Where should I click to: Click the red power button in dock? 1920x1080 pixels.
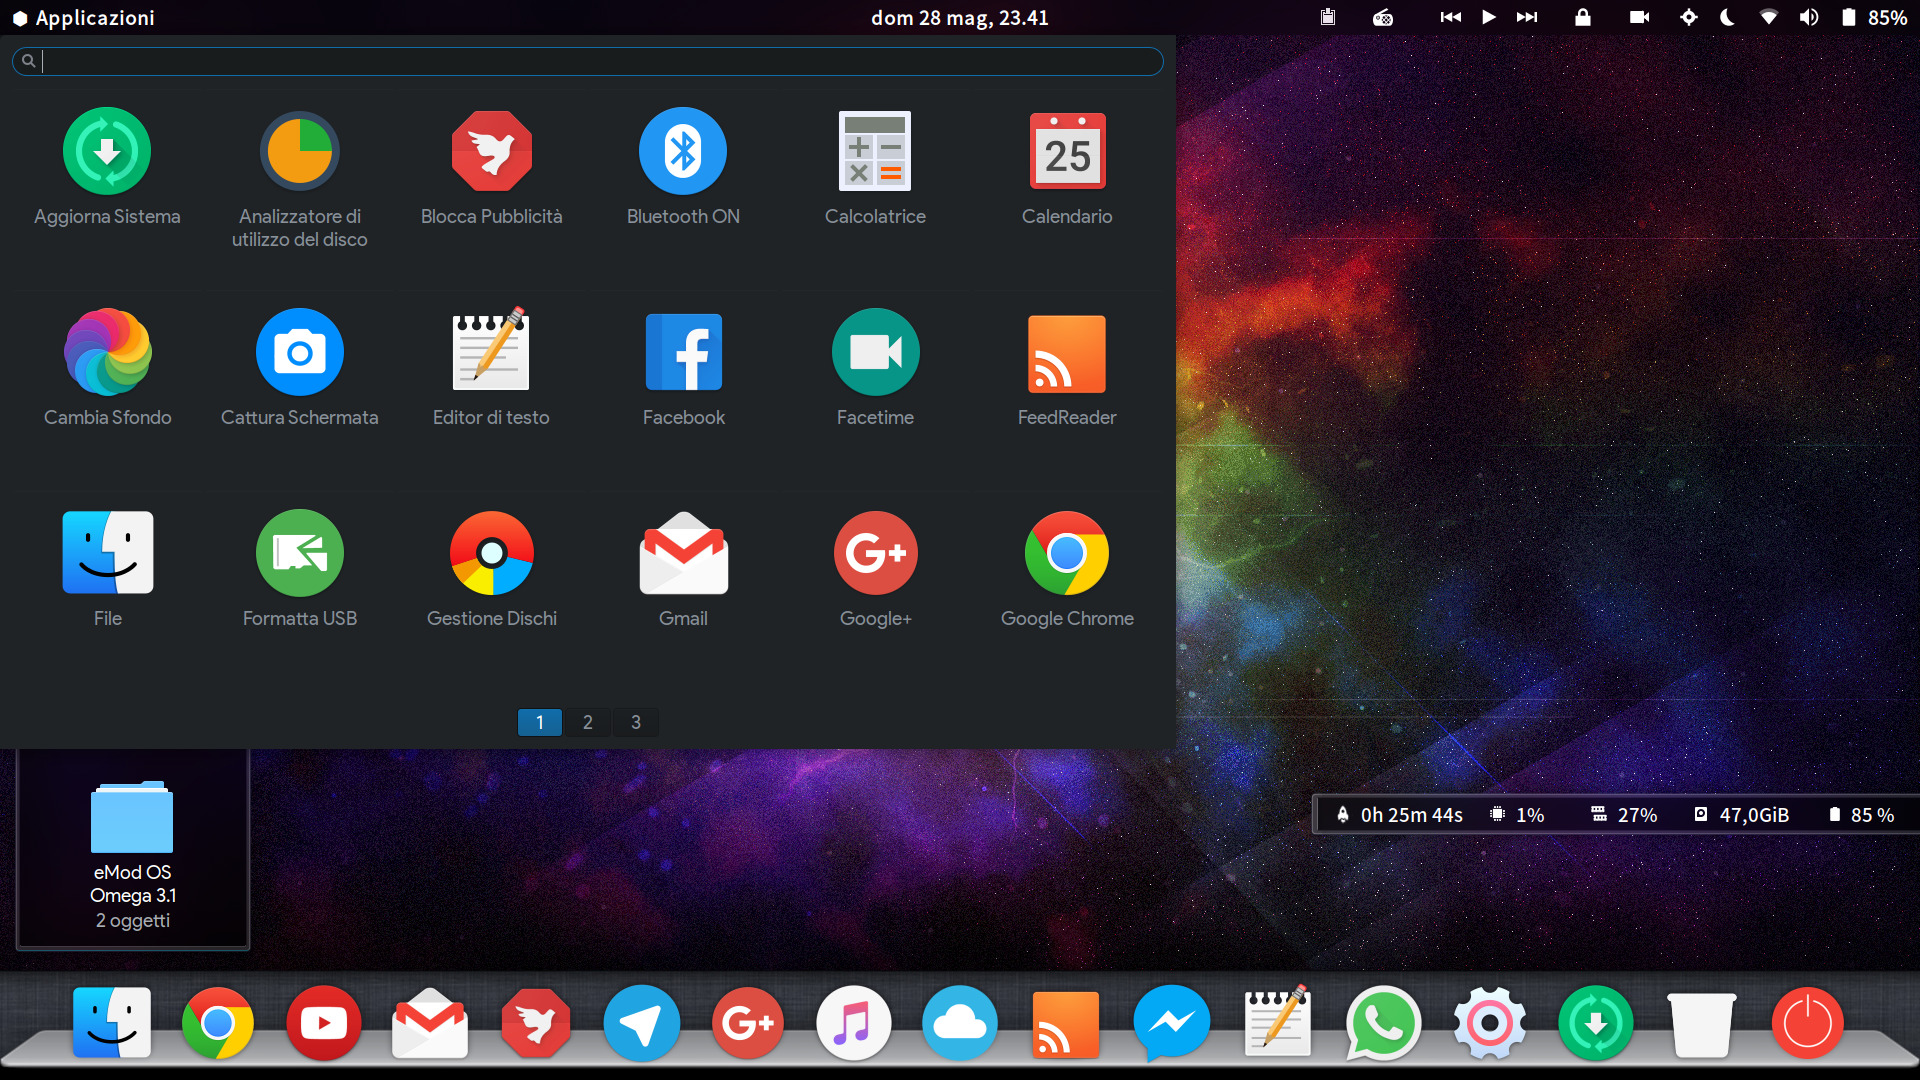(x=1808, y=1023)
